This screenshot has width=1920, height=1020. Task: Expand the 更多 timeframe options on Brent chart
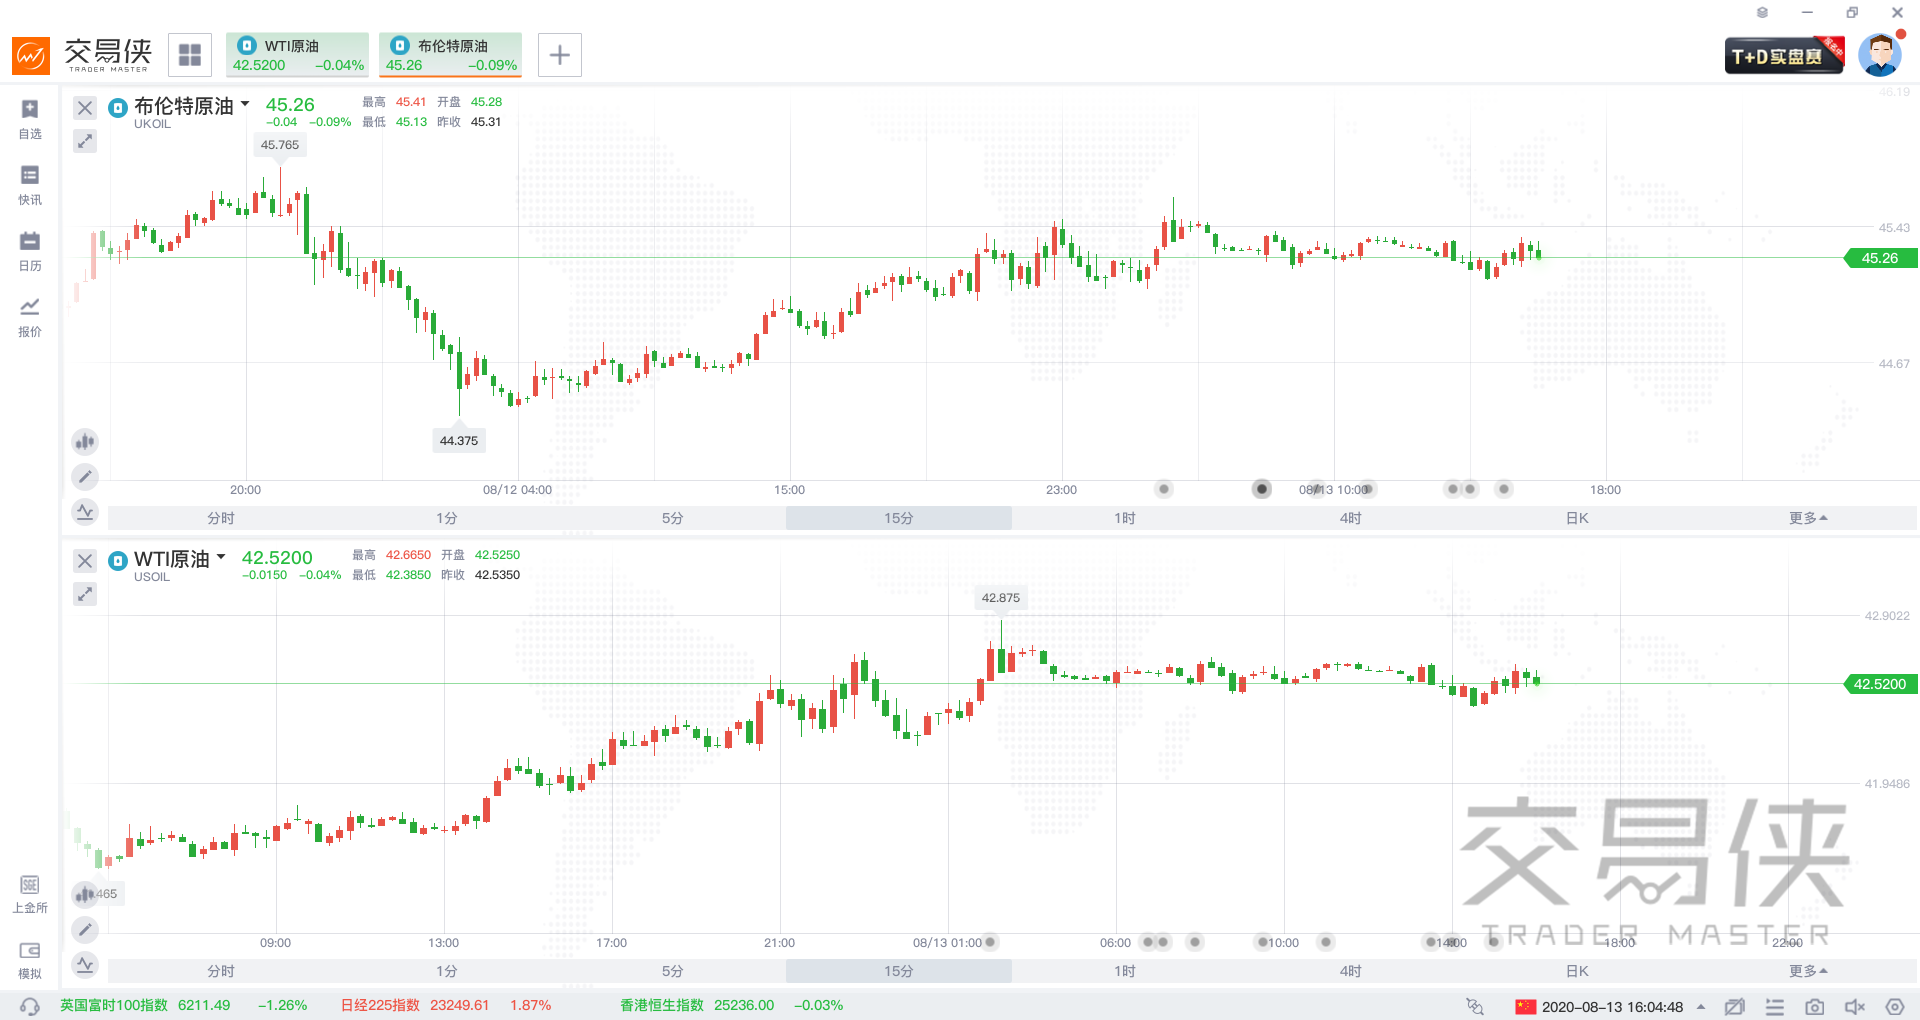tap(1808, 518)
